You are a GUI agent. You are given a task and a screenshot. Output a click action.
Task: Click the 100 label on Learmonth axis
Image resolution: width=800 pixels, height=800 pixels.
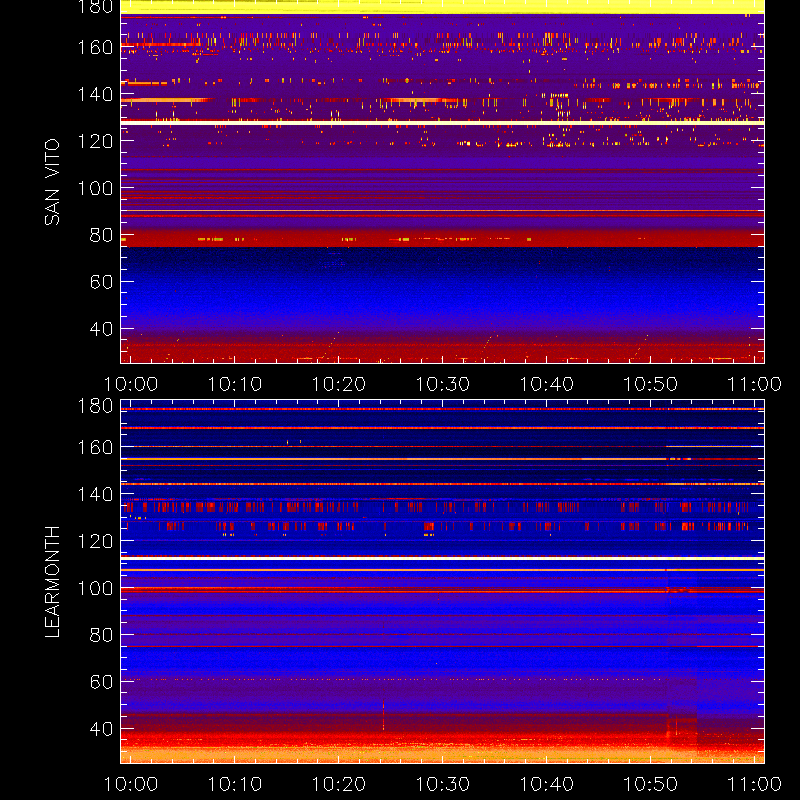(x=95, y=588)
